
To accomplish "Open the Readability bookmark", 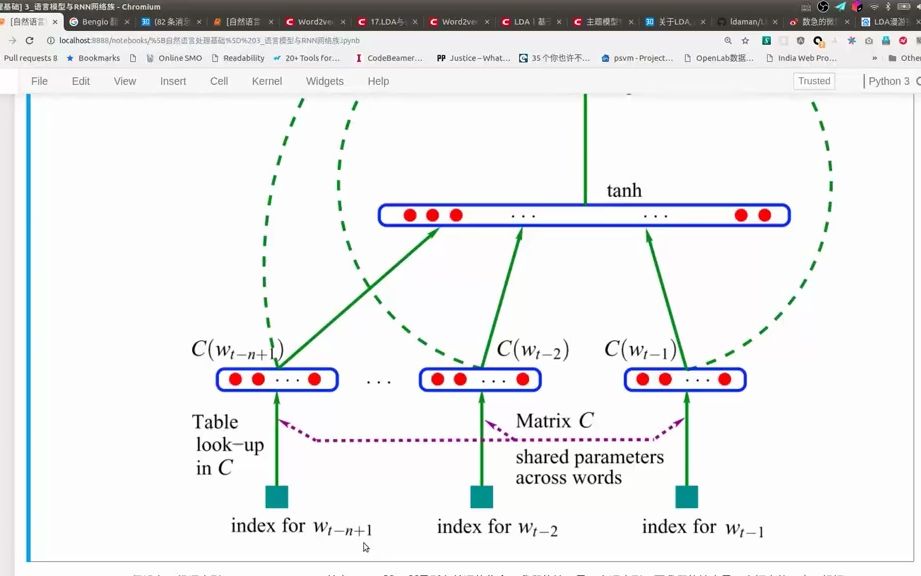I will [237, 58].
